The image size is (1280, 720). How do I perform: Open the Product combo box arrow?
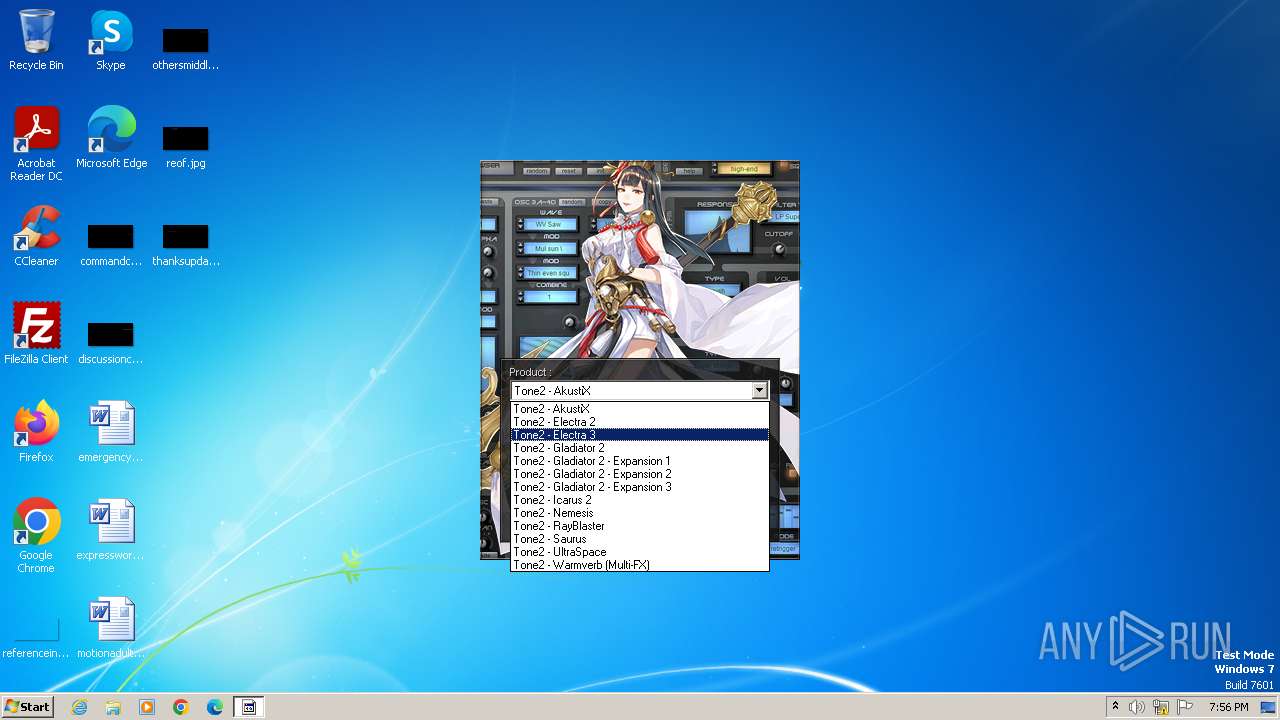[759, 391]
